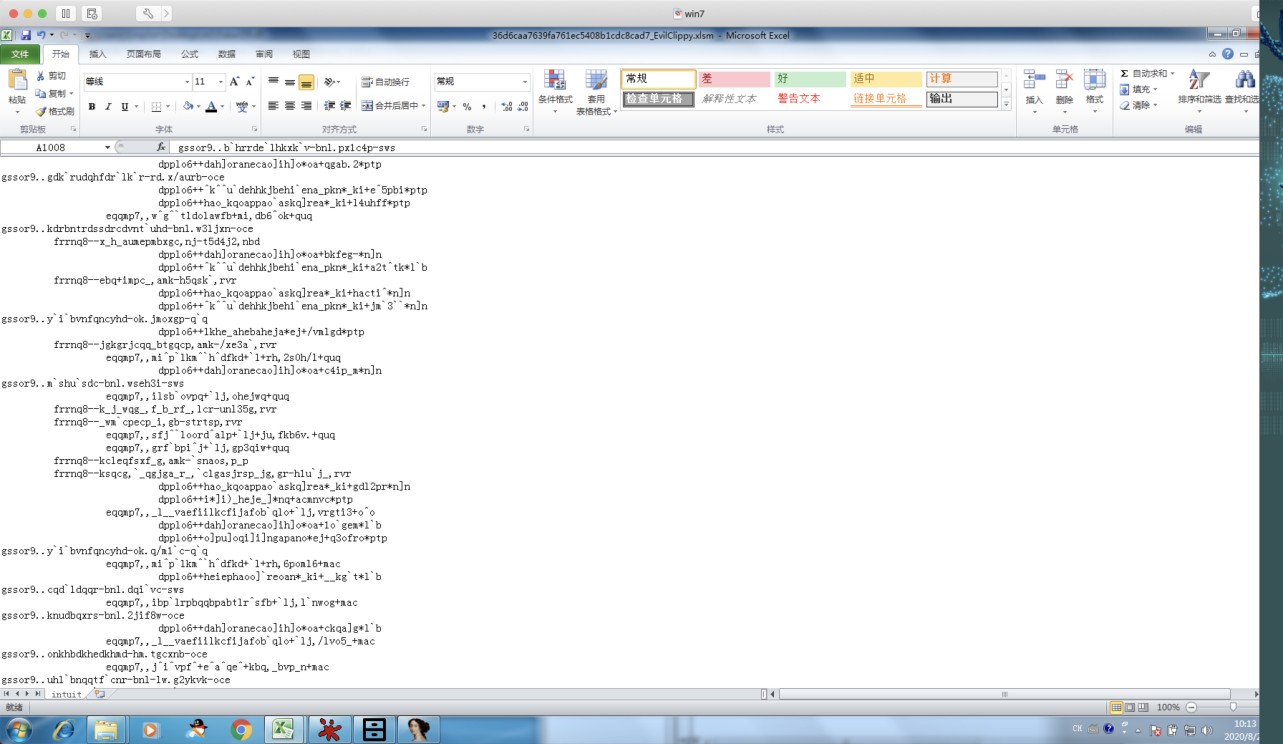Click the Paste (粘贴) clipboard icon
Screen dimensions: 1283x744
point(17,81)
